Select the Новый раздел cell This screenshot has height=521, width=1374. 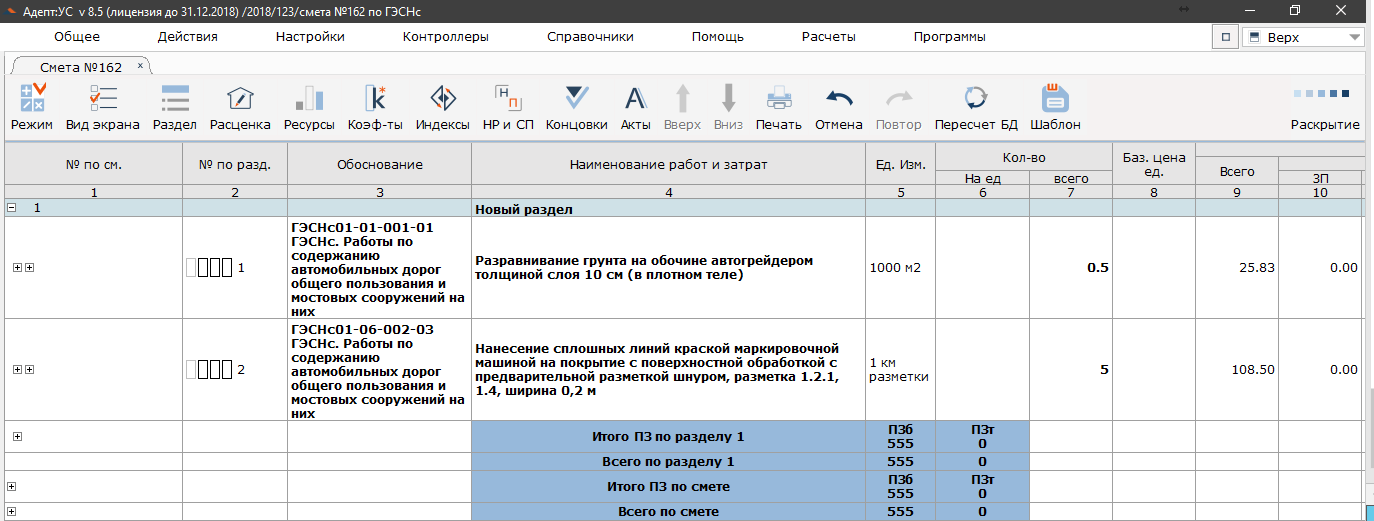tap(668, 209)
